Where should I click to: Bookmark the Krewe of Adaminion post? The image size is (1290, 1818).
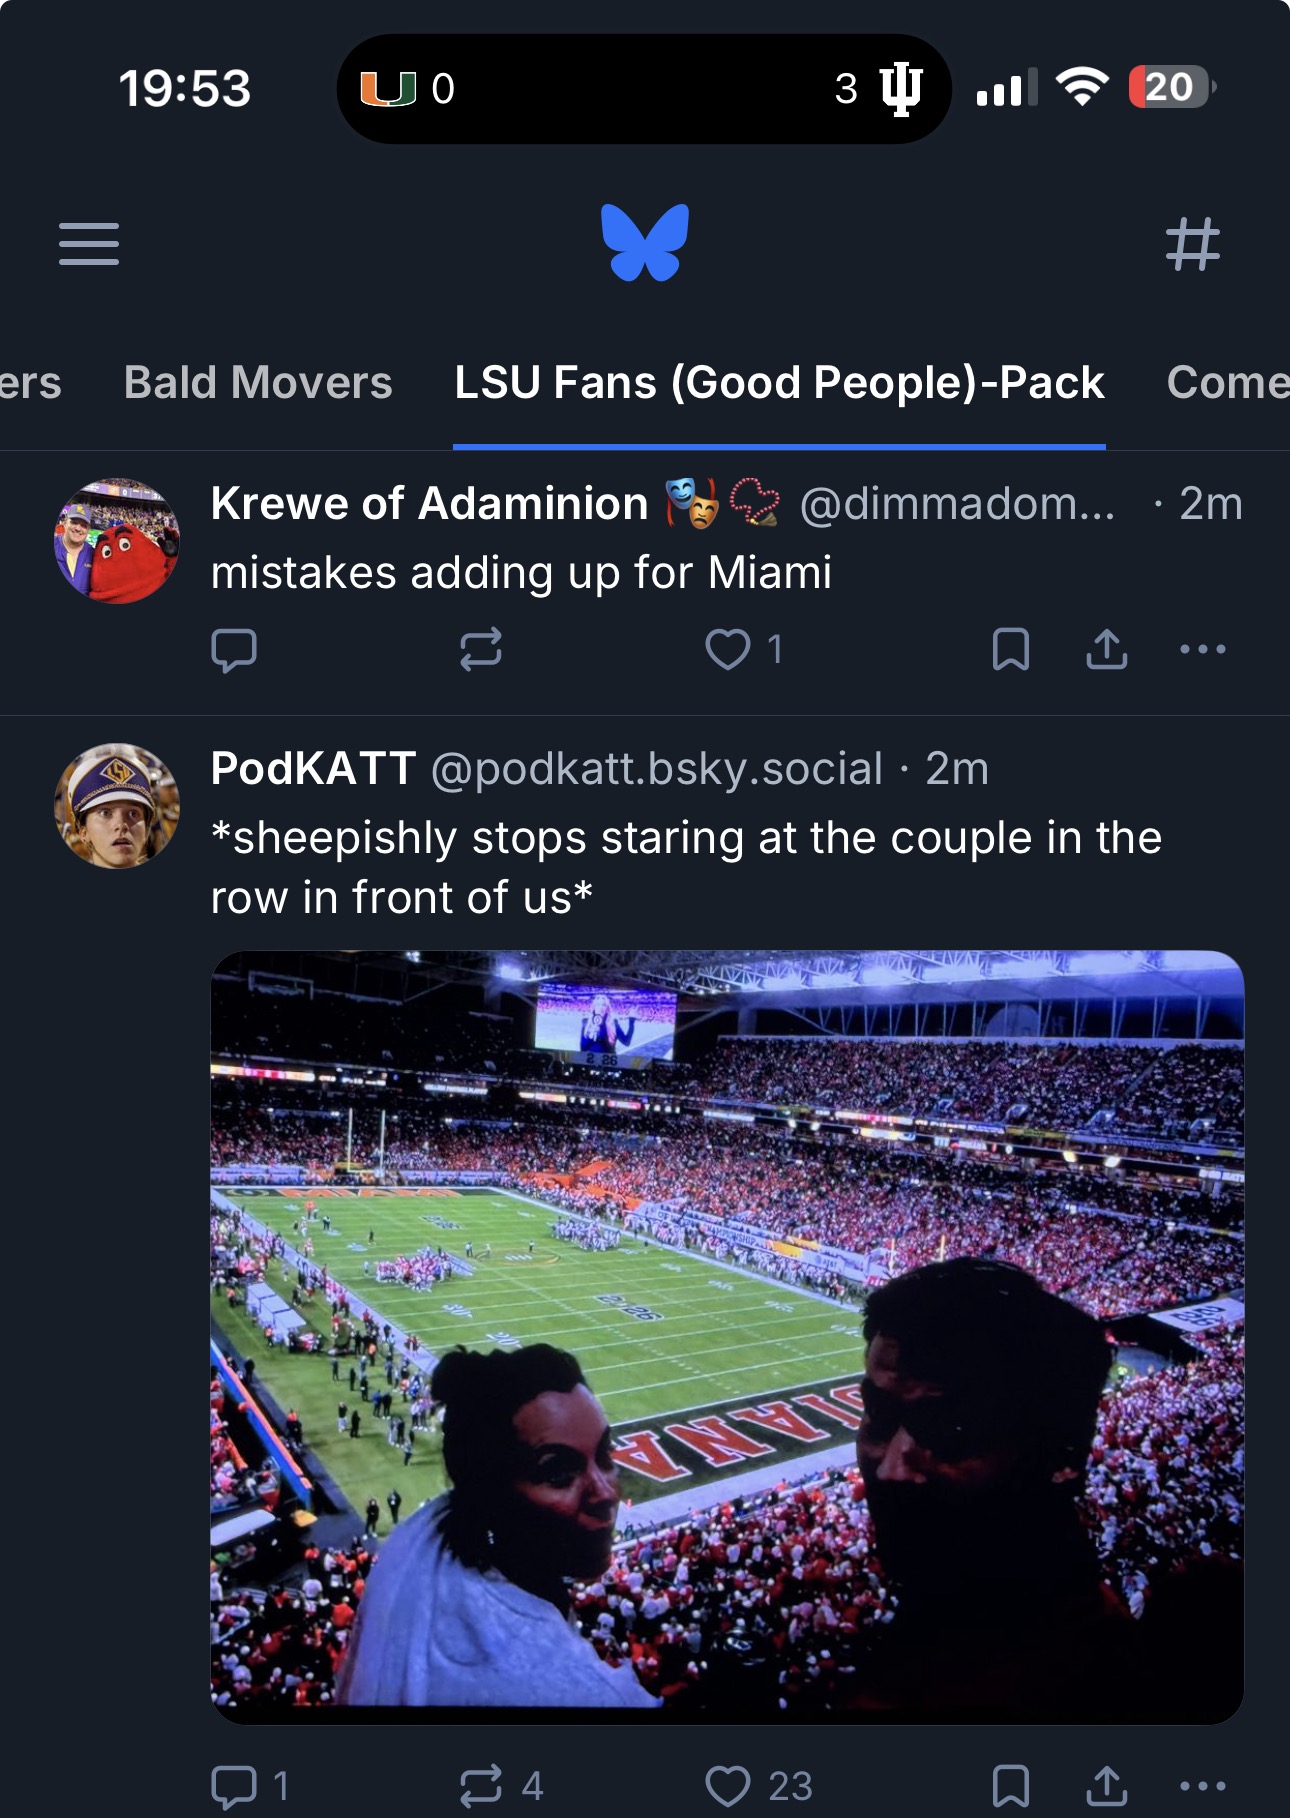coord(1011,650)
